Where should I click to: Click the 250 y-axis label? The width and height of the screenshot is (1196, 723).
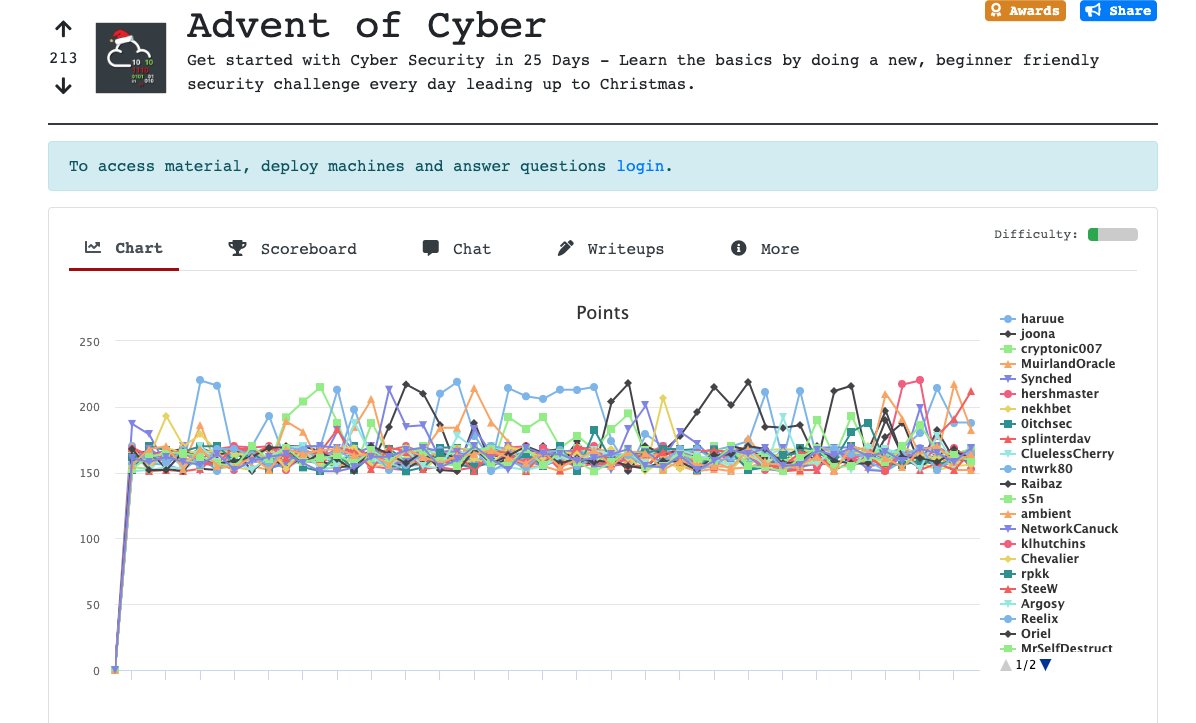pyautogui.click(x=89, y=342)
